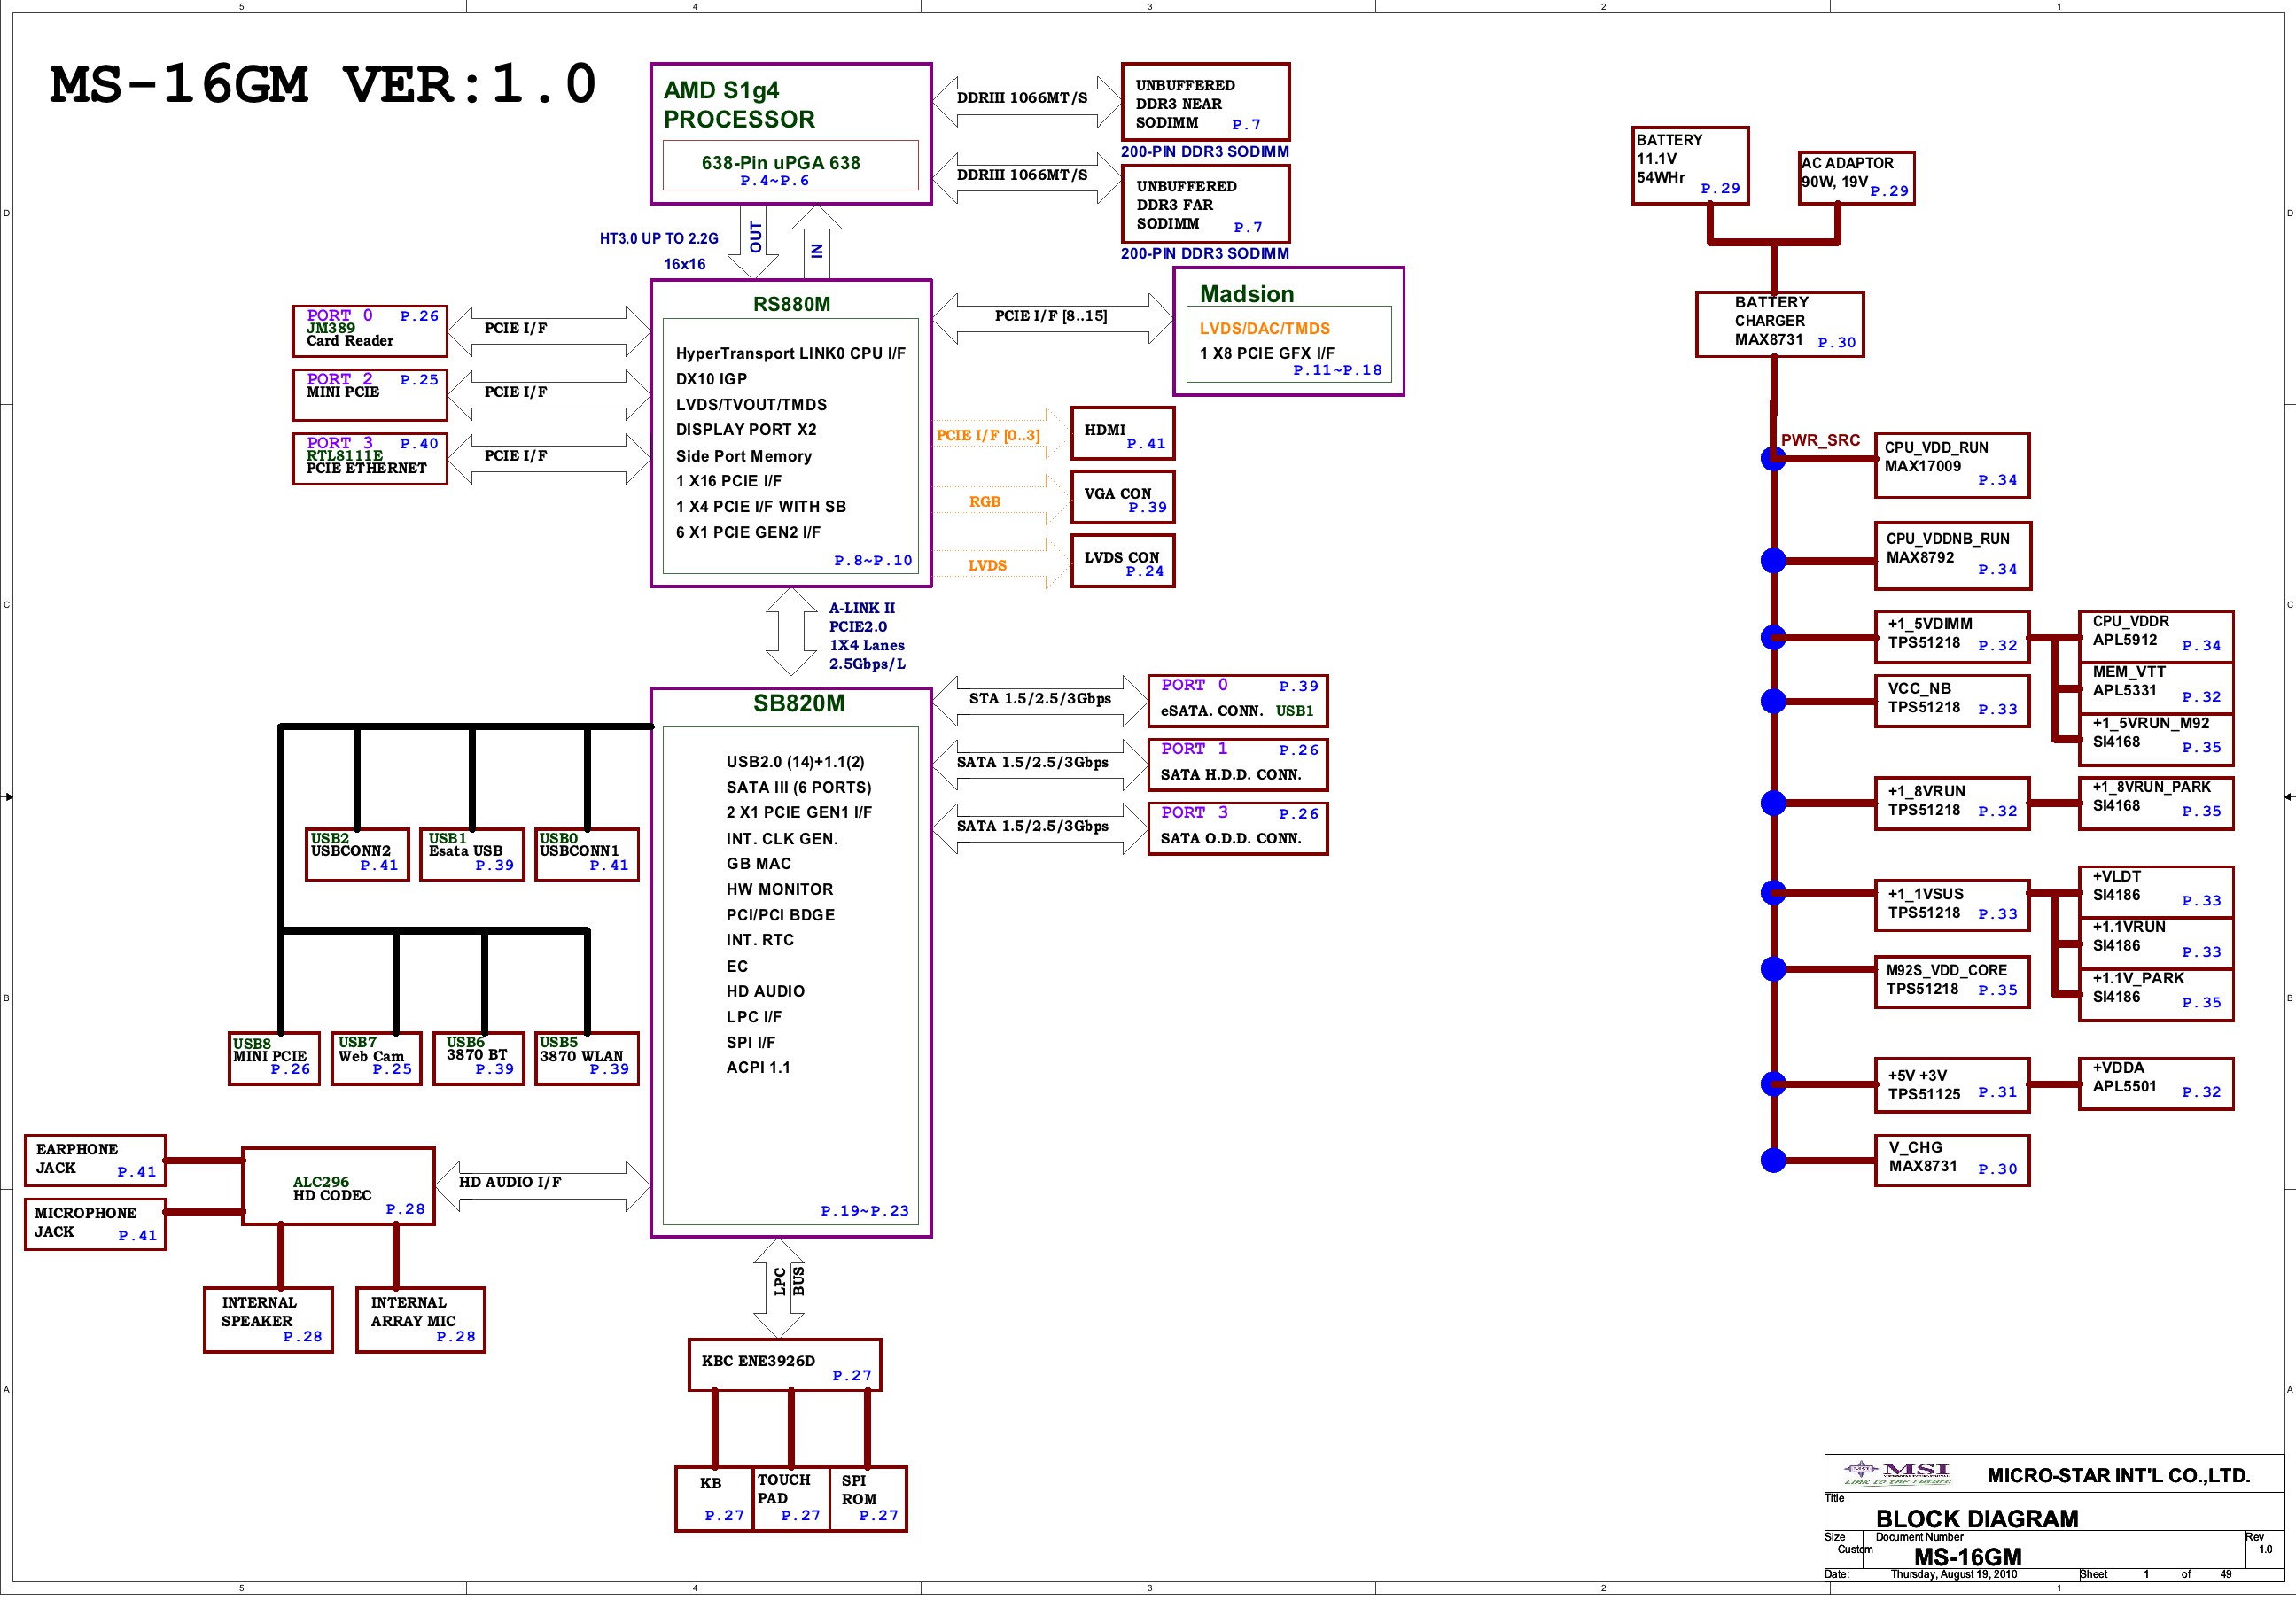Select the +1_8VRUN TPS51218 box
Viewport: 2296px width, 1600px height.
click(1952, 803)
